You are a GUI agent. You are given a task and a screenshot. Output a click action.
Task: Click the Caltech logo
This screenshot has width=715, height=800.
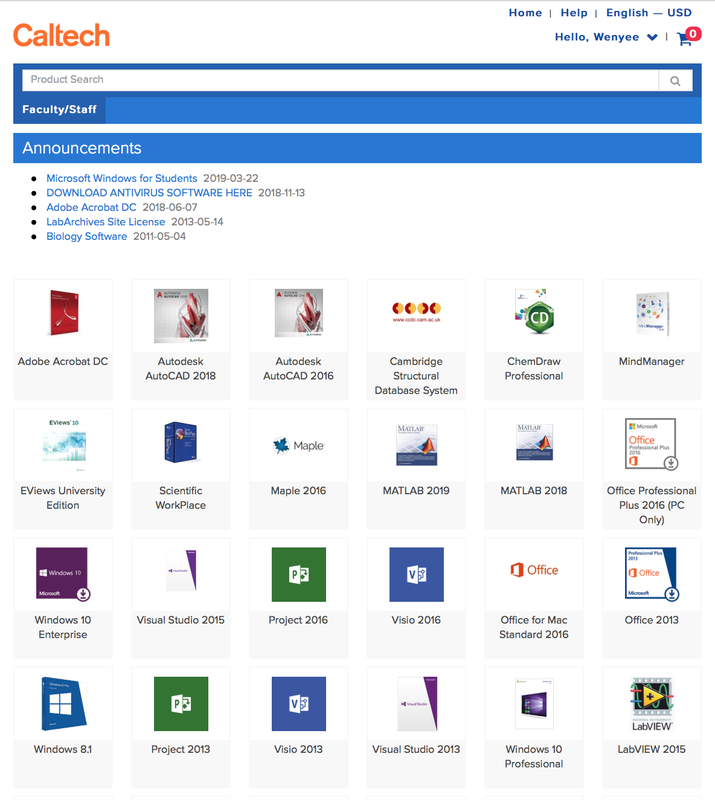click(62, 35)
